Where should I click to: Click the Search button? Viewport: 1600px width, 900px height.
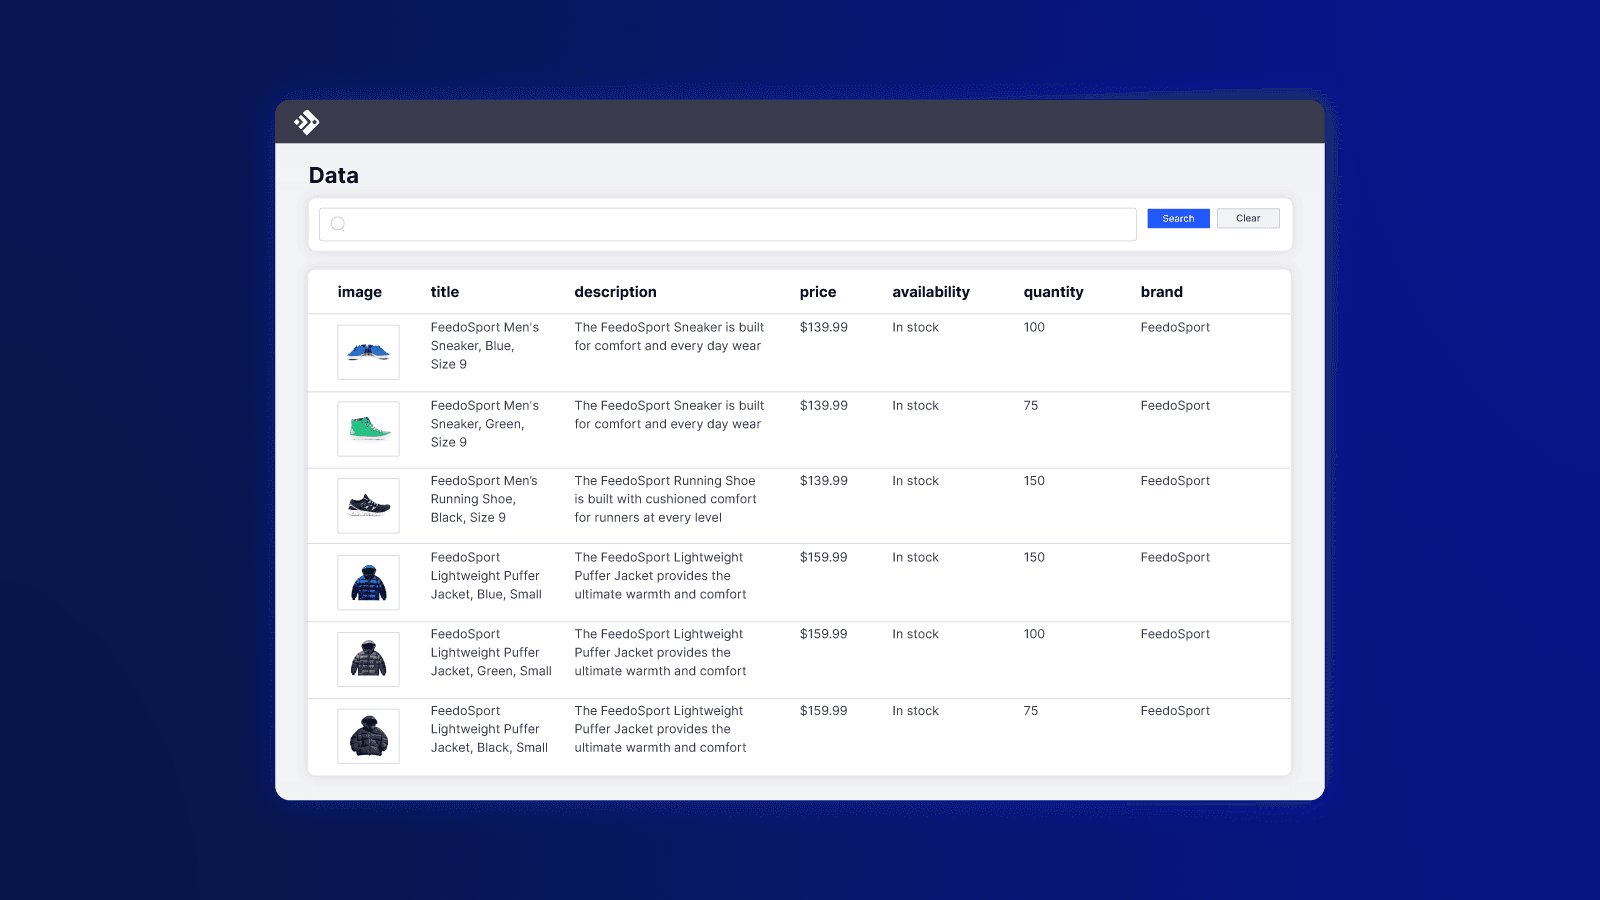pos(1178,218)
